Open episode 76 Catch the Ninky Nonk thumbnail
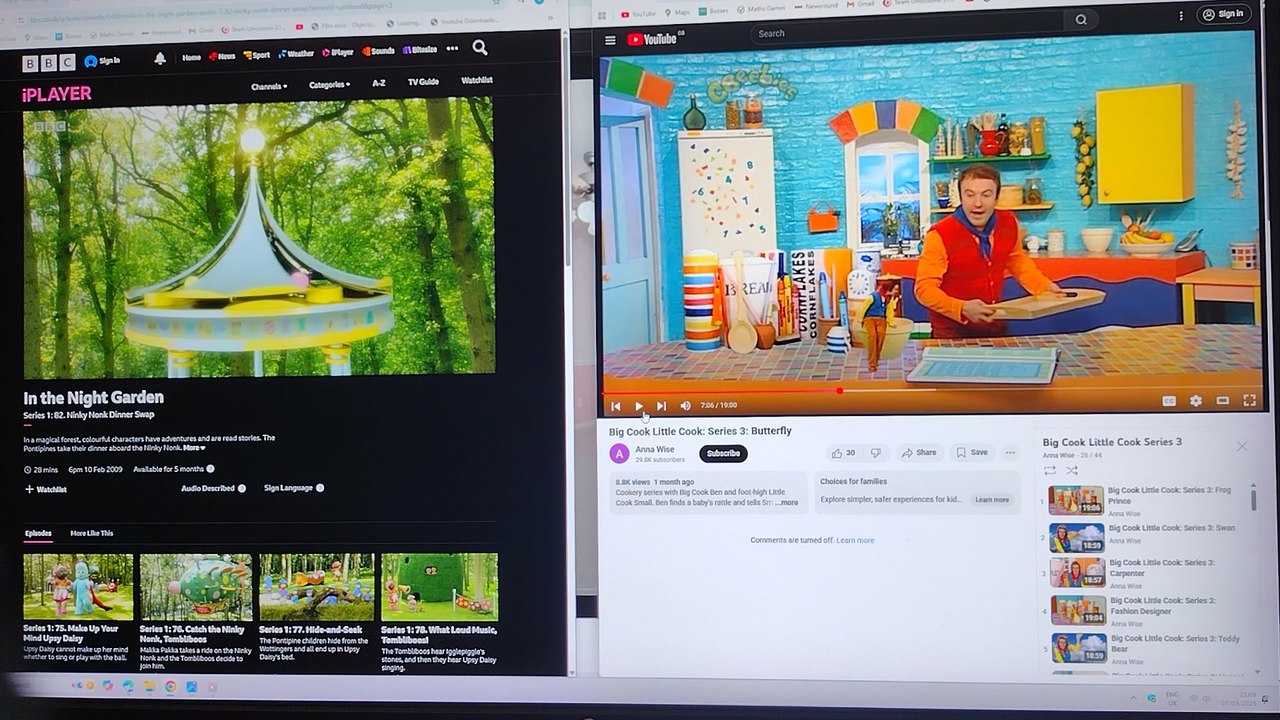 [196, 587]
